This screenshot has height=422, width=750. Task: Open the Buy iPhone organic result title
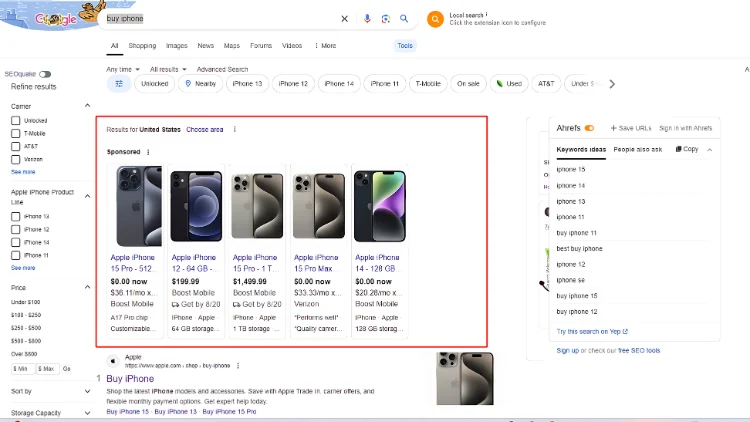130,378
